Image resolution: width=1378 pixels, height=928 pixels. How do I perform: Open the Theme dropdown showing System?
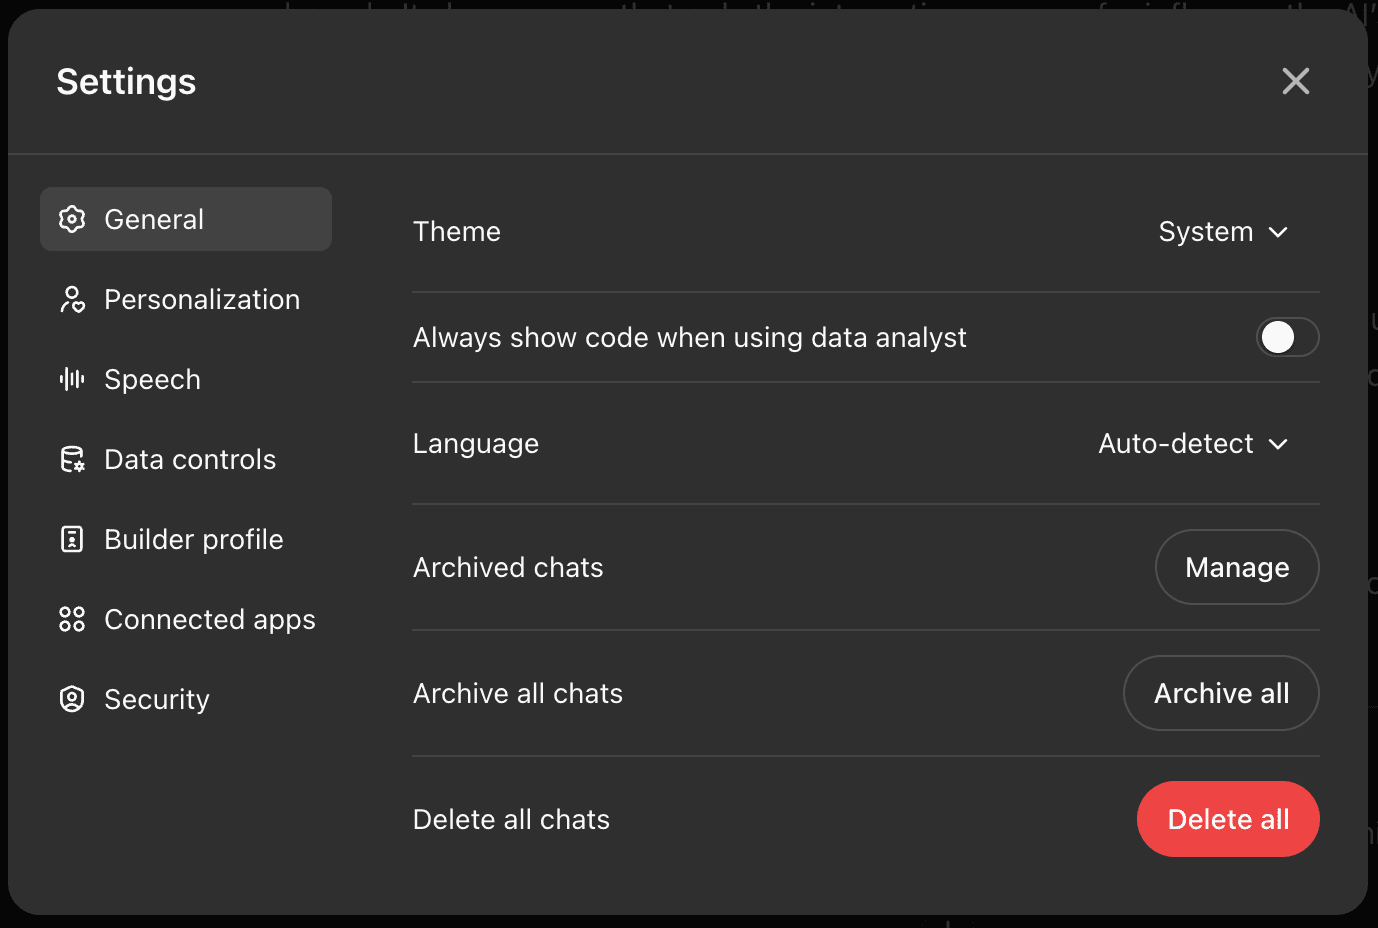coord(1222,231)
